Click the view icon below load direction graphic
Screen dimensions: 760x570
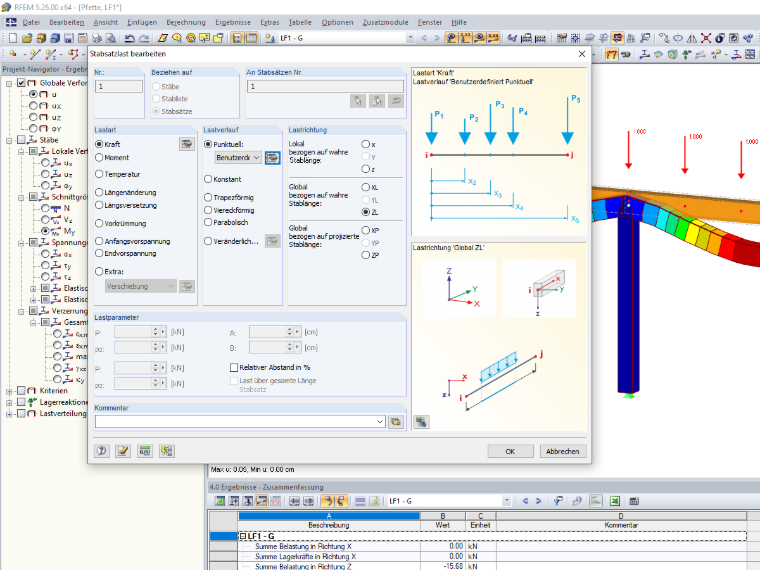421,422
